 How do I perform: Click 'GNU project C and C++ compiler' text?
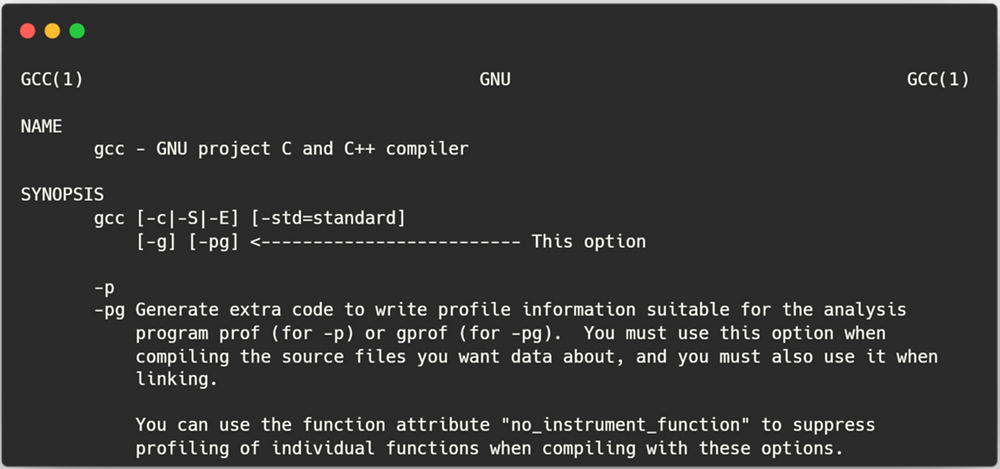tap(312, 149)
